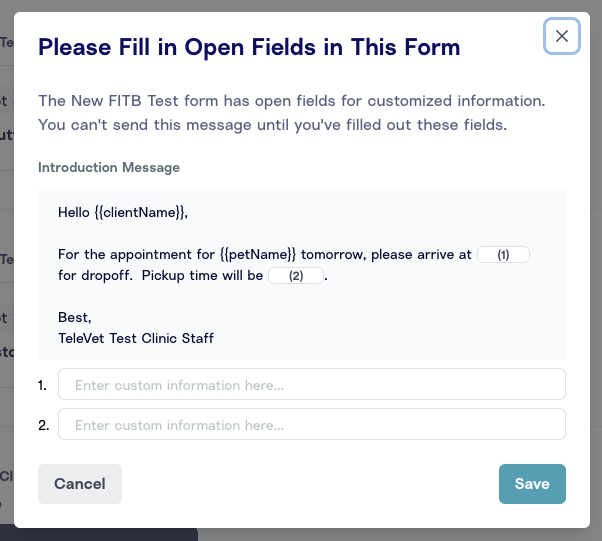The height and width of the screenshot is (541, 602).
Task: Click the TeleVet Test Clinic Staff signature
Action: (x=136, y=339)
